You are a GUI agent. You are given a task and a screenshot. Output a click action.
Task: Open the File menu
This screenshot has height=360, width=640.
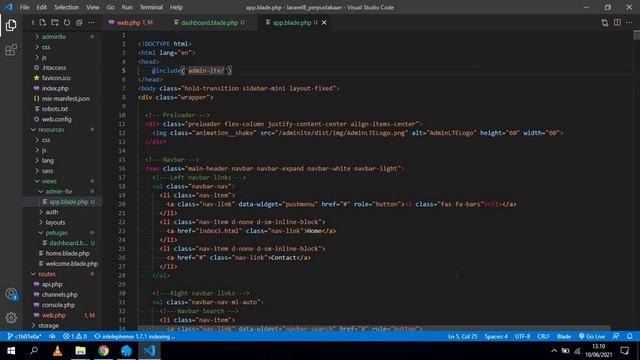point(24,7)
